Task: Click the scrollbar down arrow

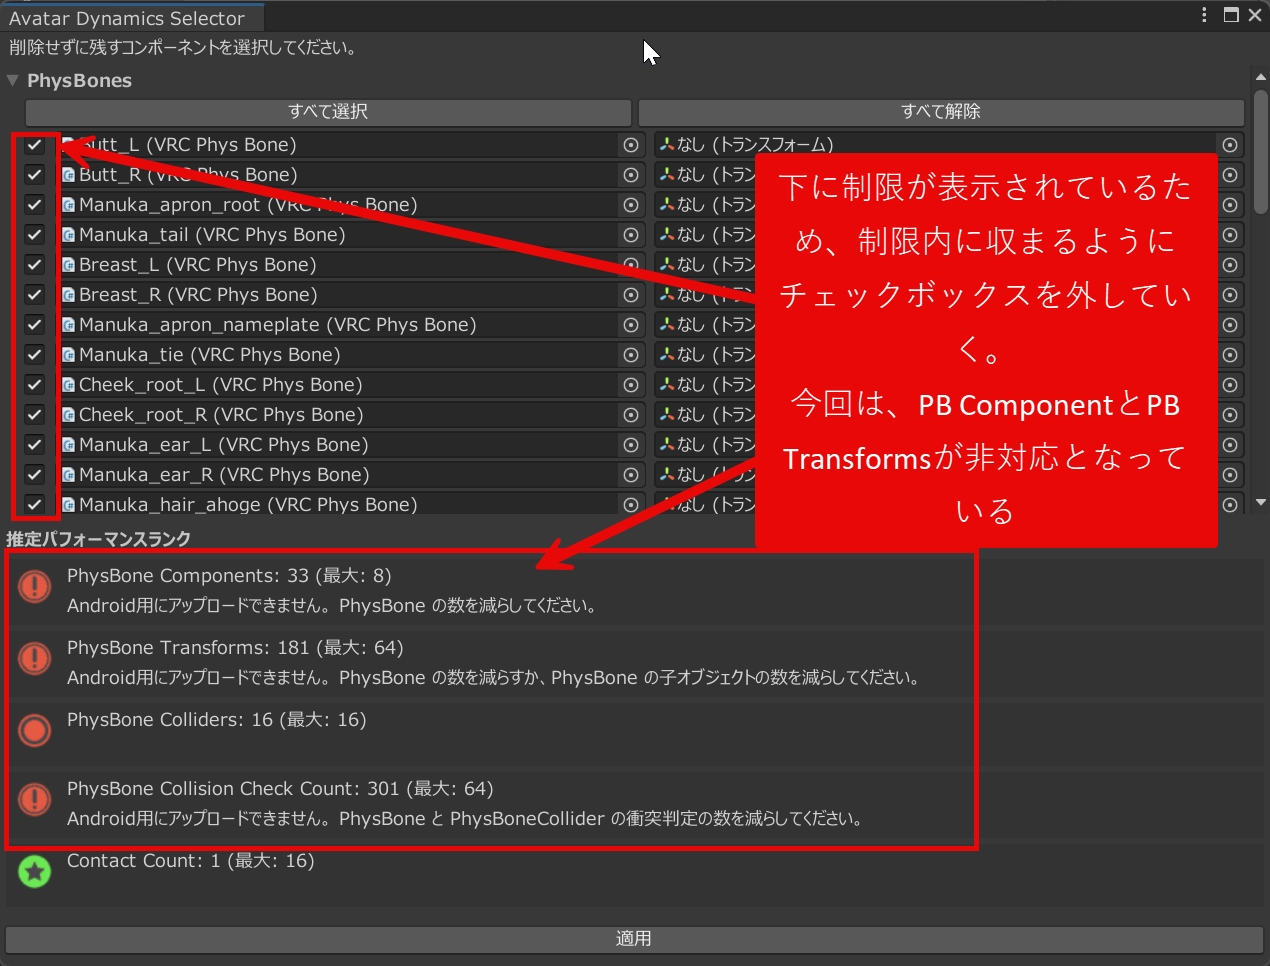Action: [x=1260, y=503]
